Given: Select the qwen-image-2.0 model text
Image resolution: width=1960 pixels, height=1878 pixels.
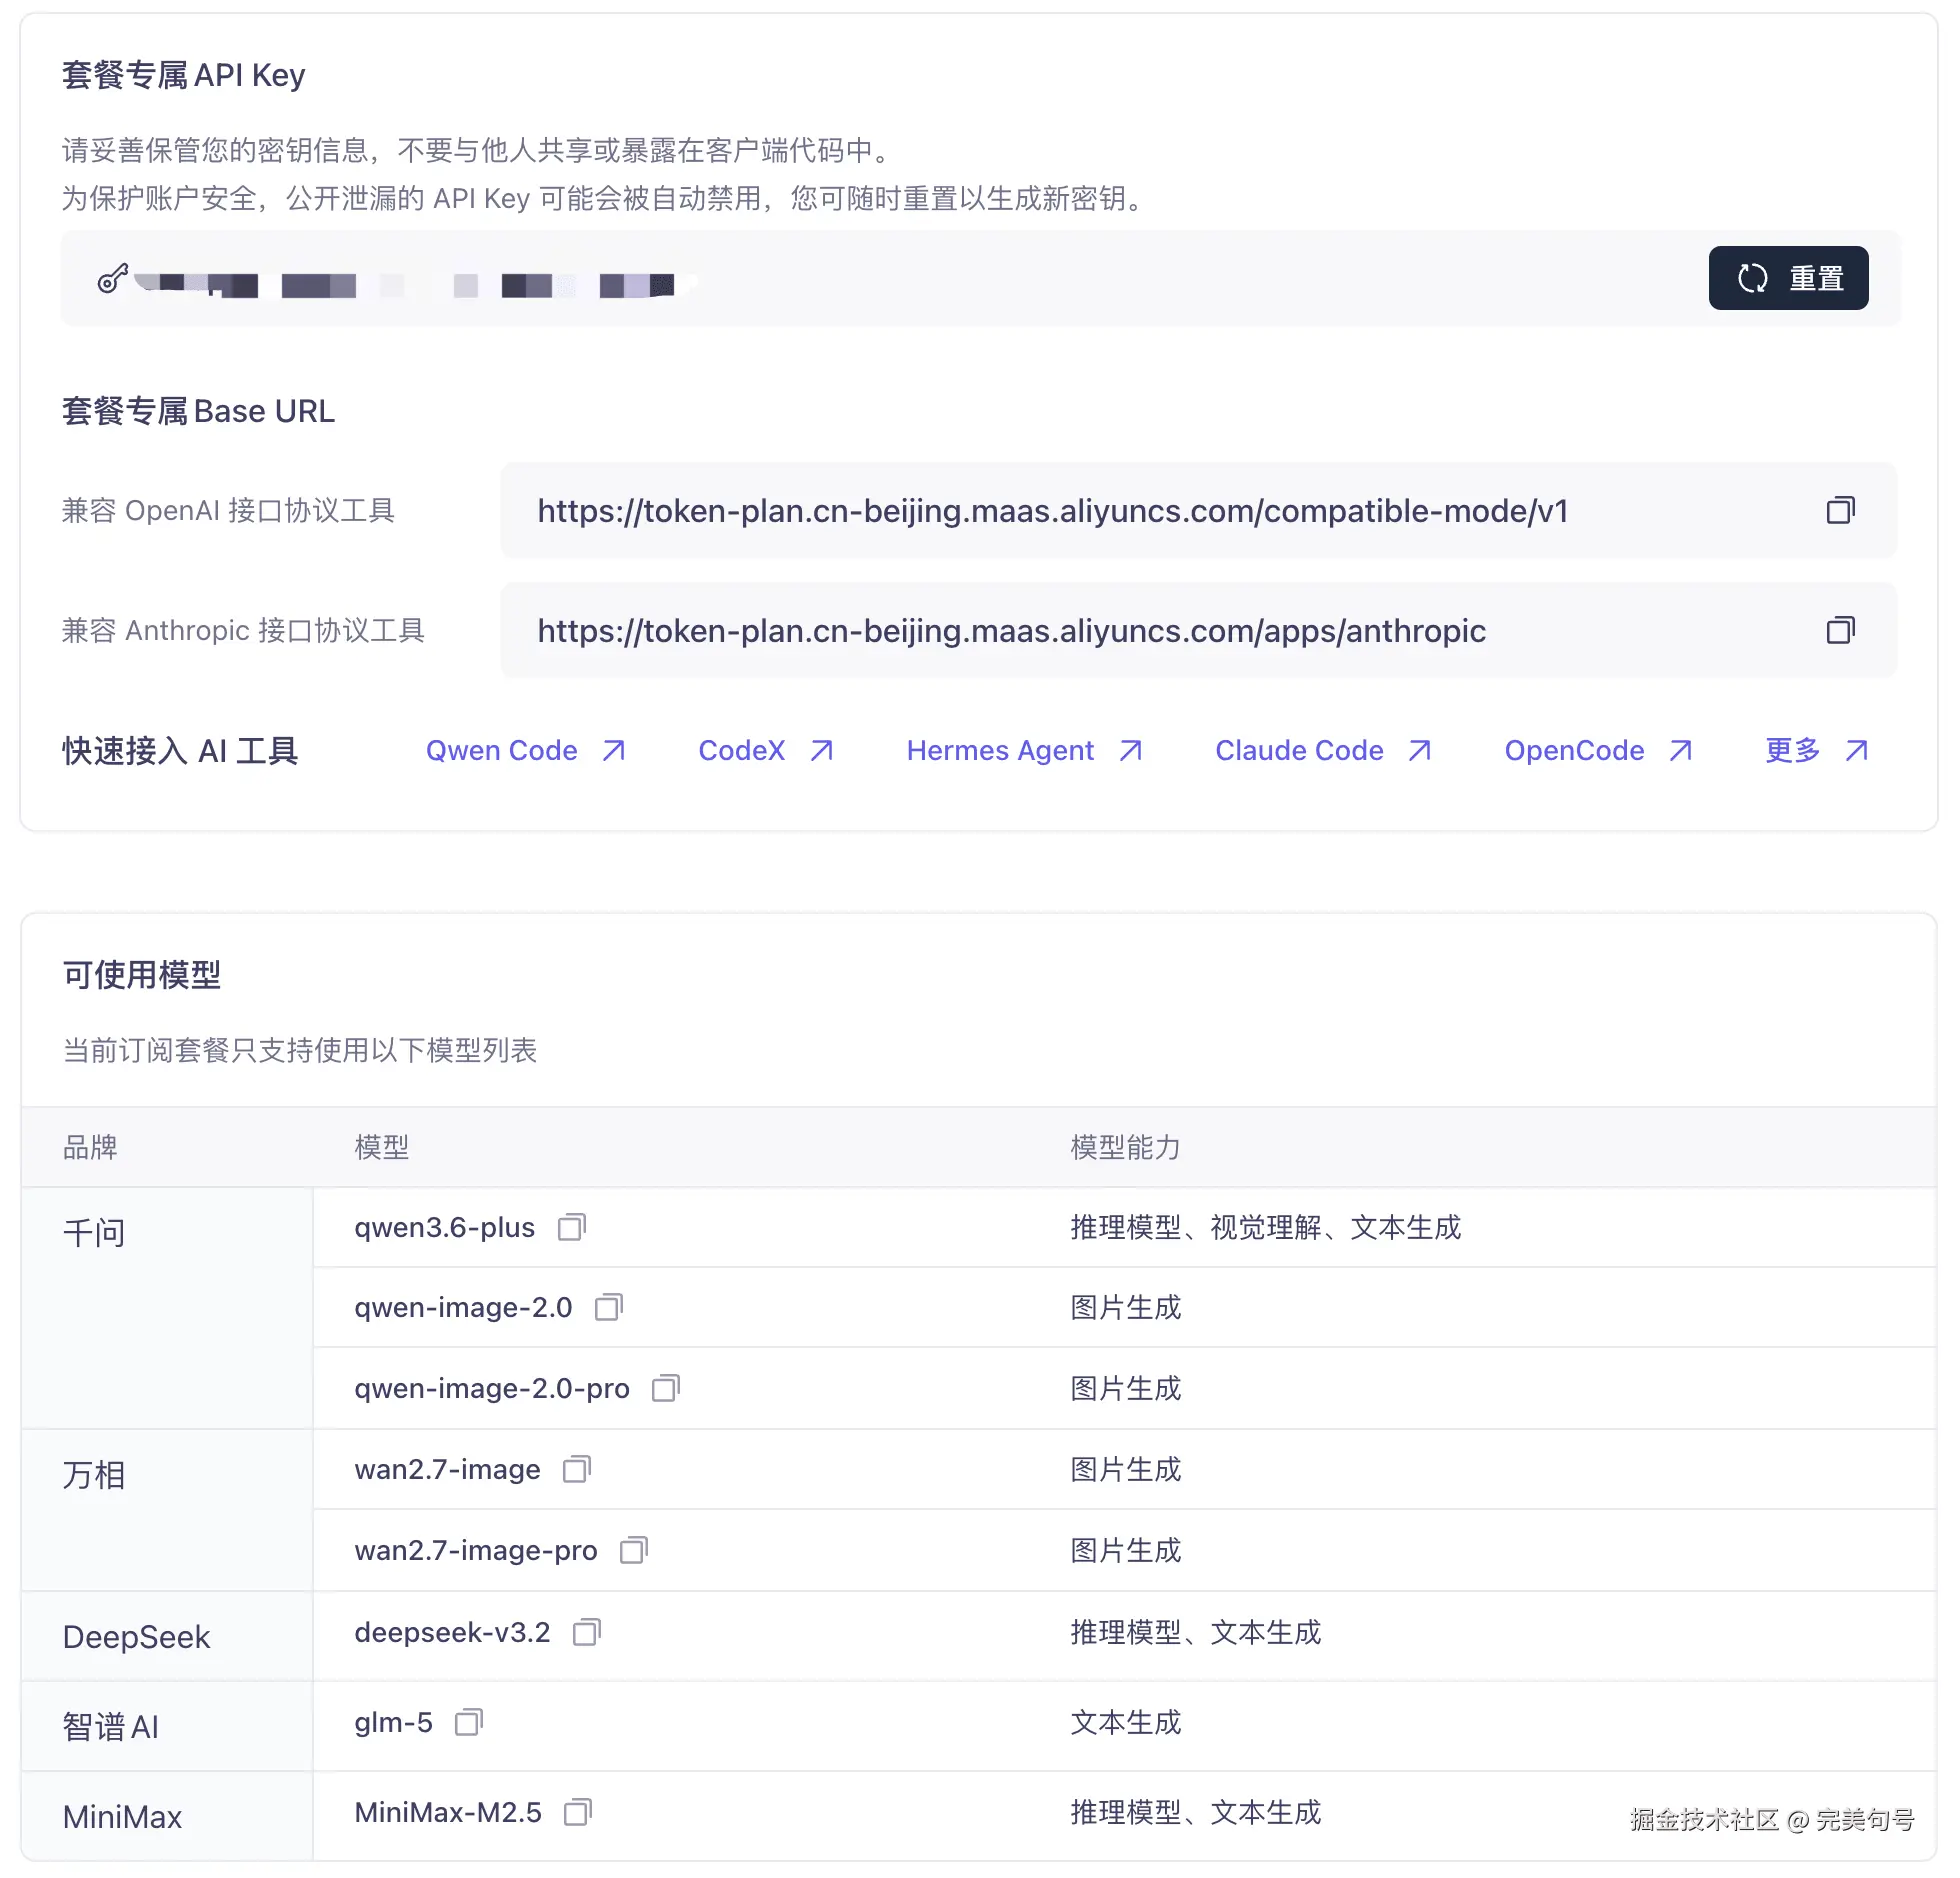Looking at the screenshot, I should tap(463, 1307).
